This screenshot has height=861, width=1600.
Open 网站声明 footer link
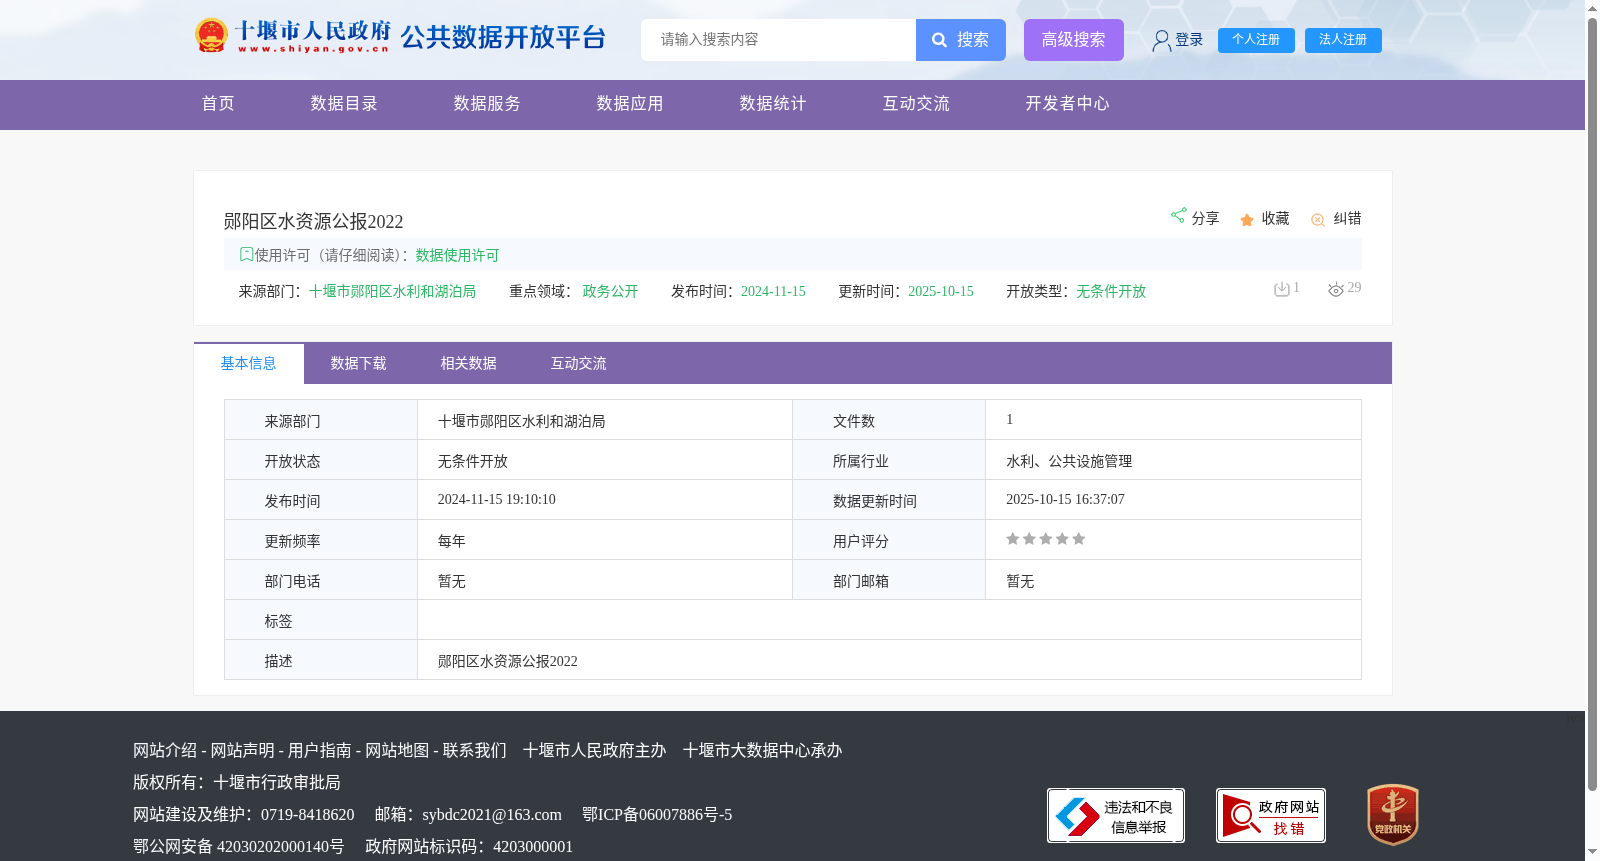[x=242, y=751]
